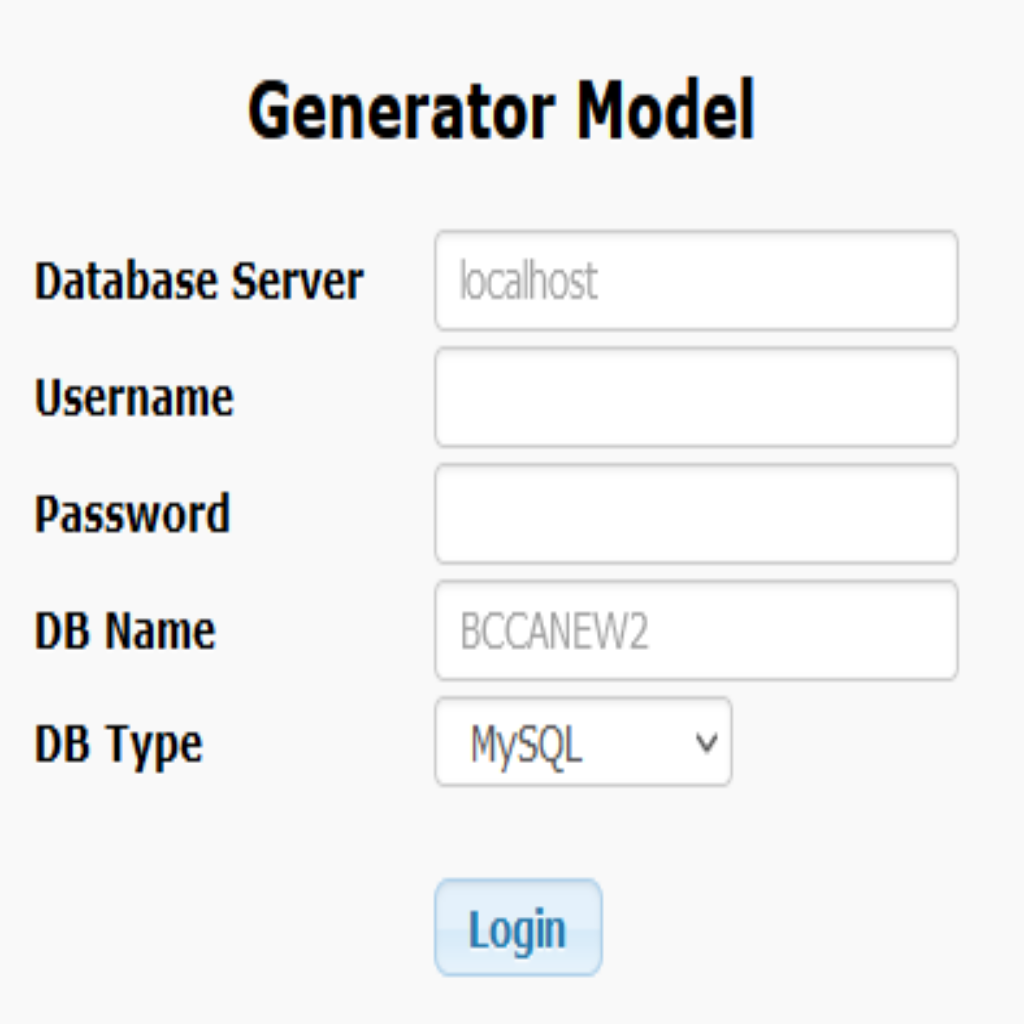
Task: Click the Password label
Action: click(x=132, y=514)
